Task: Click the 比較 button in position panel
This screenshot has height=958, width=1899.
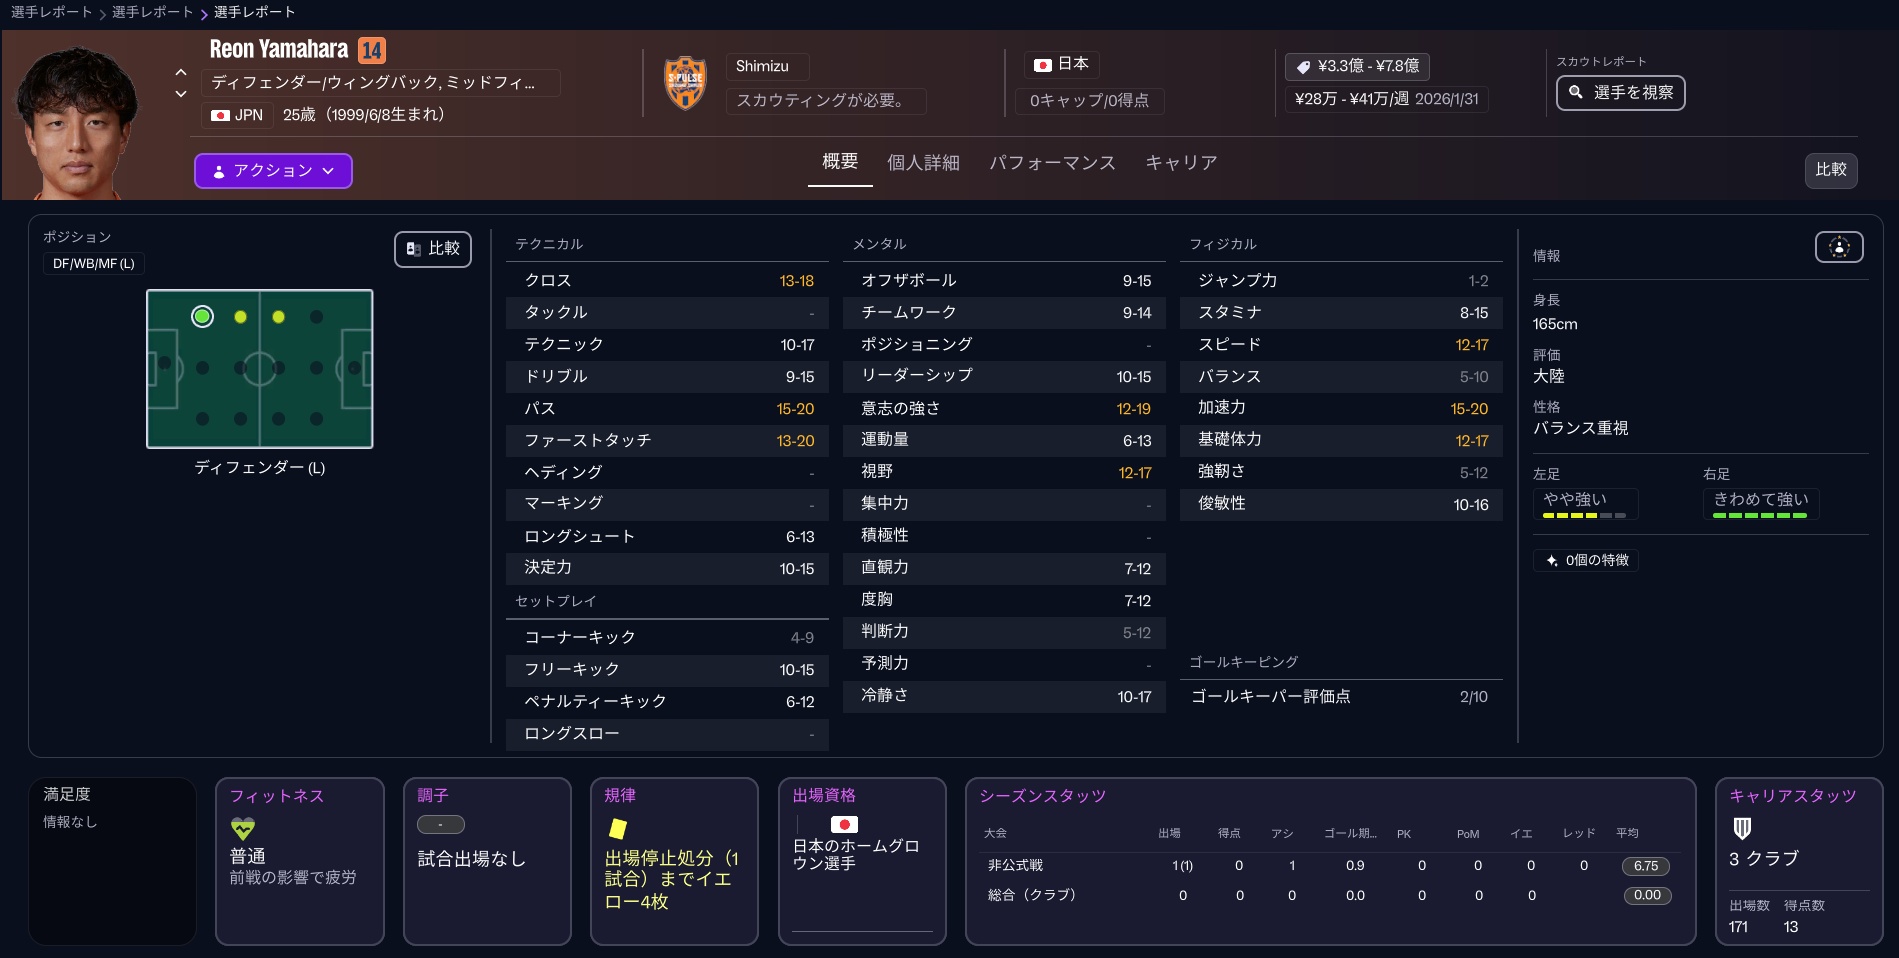Action: click(433, 249)
